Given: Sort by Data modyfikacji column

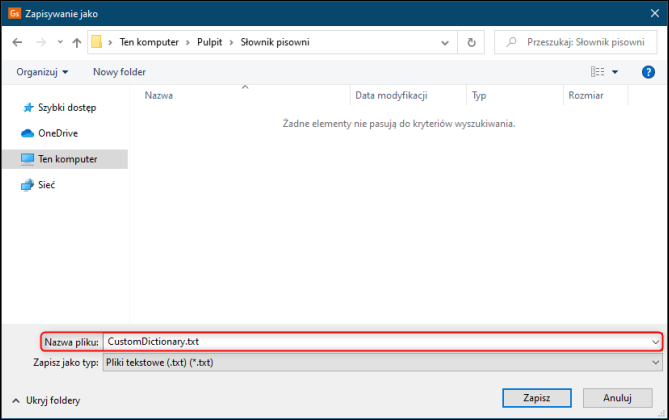Looking at the screenshot, I should (391, 95).
